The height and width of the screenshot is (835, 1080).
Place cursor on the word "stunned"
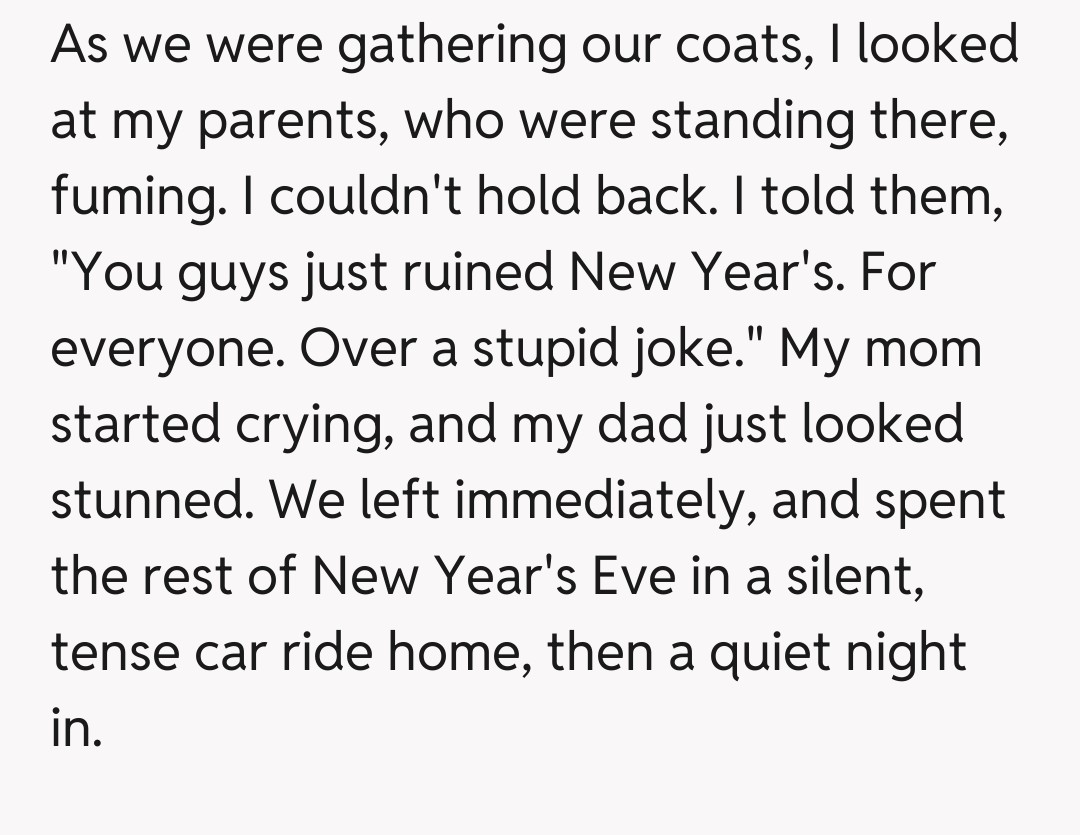146,500
